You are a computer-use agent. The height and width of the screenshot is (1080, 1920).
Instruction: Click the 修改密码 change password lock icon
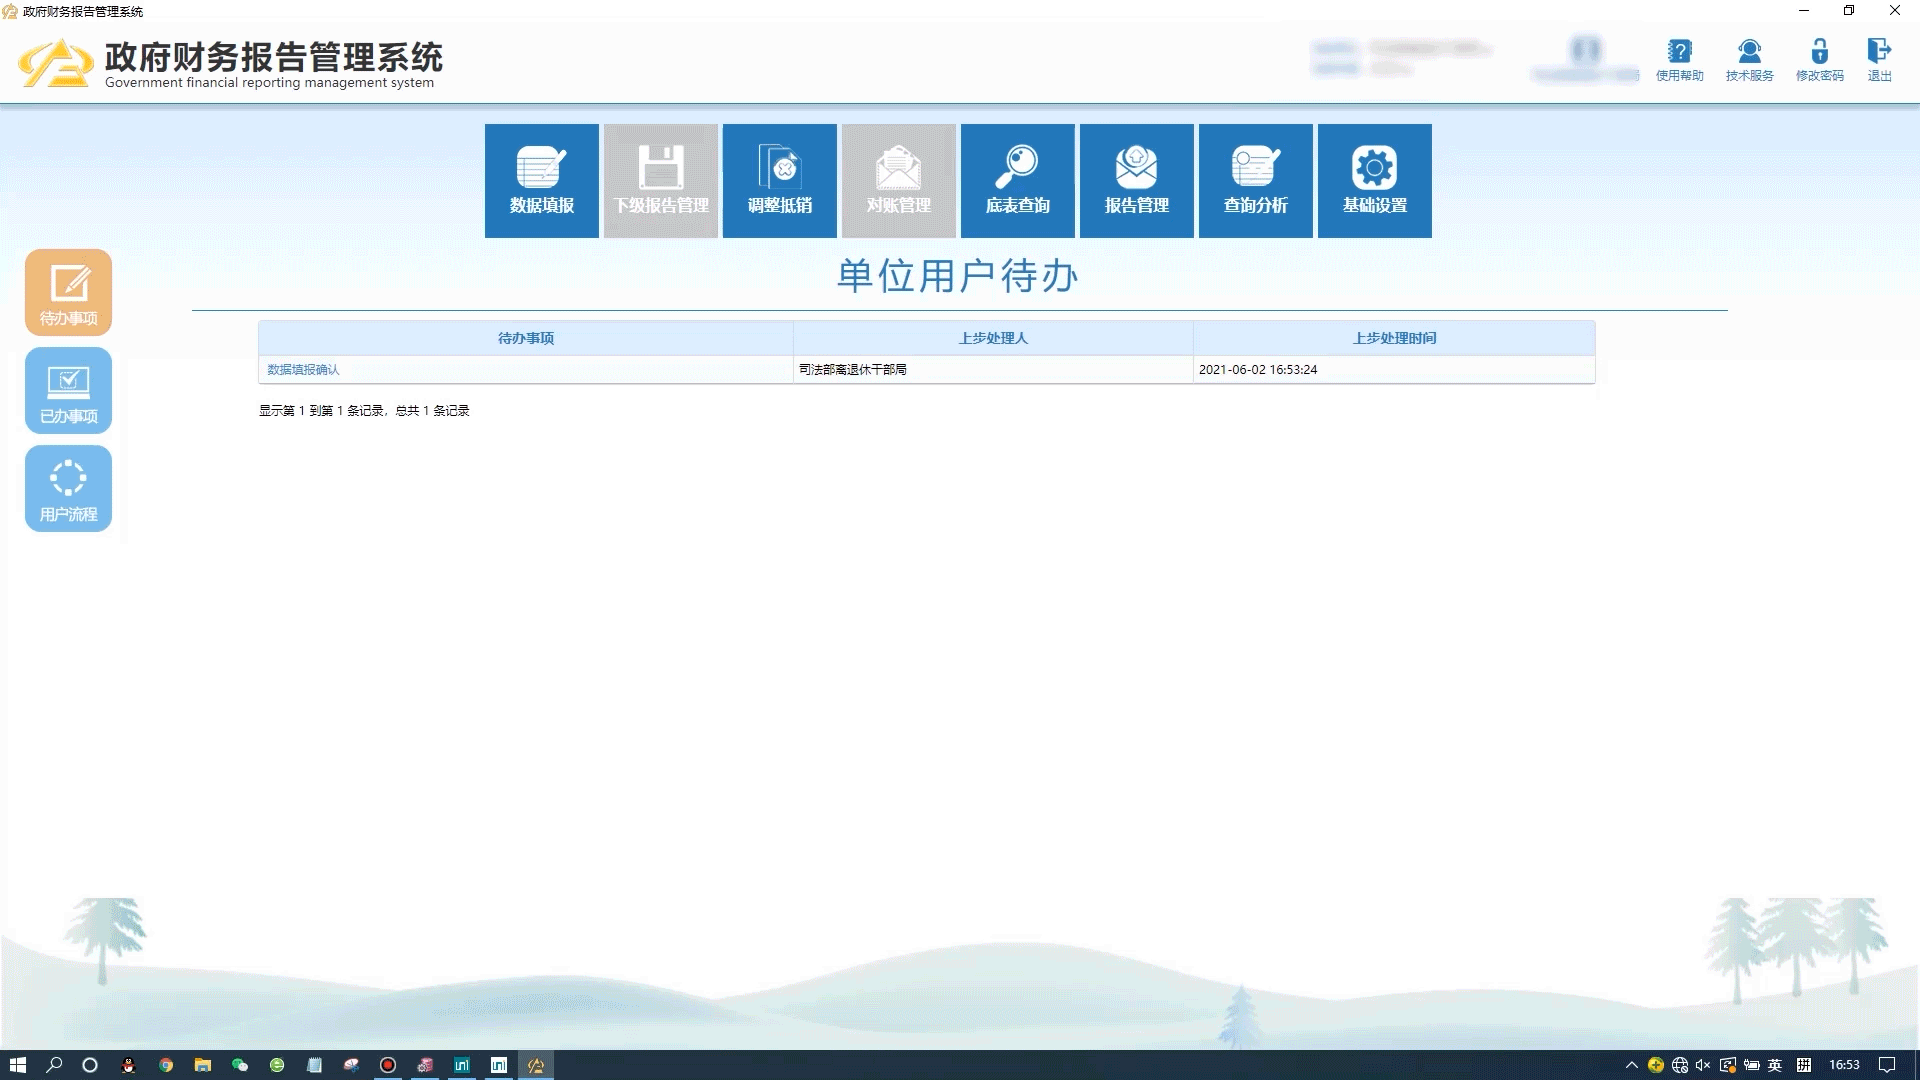point(1819,59)
